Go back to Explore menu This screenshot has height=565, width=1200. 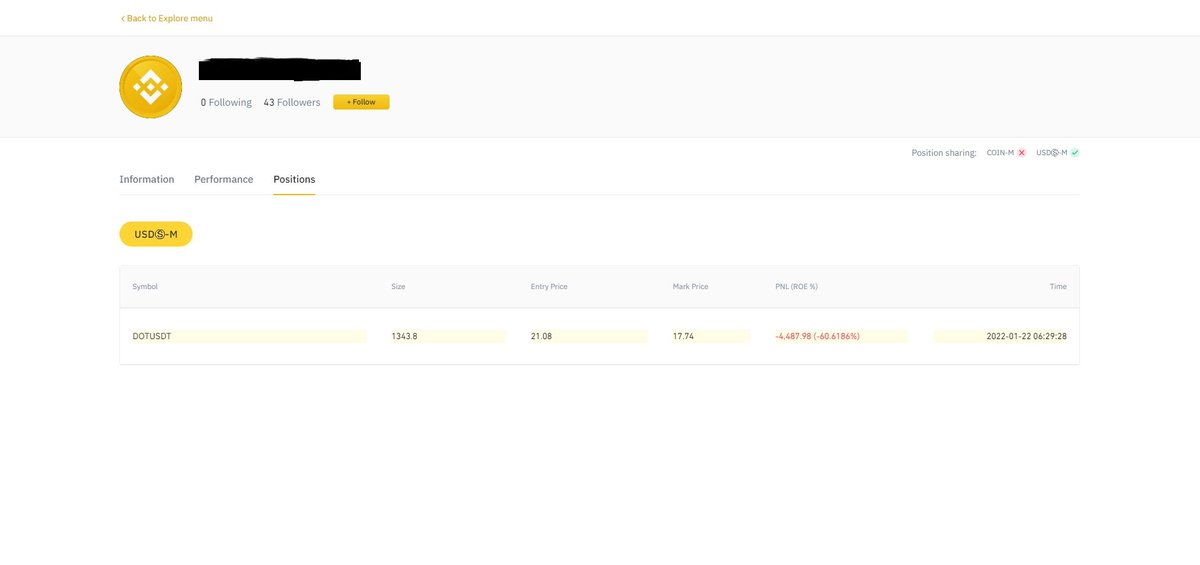(x=166, y=18)
